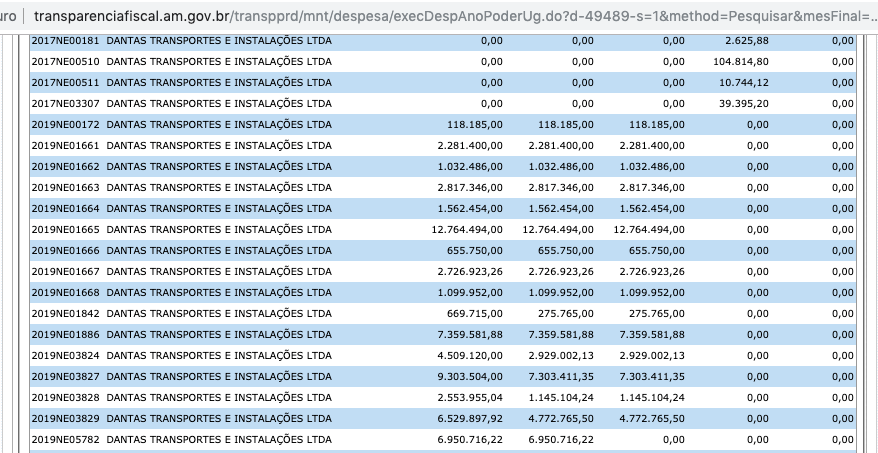The width and height of the screenshot is (878, 453).
Task: Select the 2019NE03824 commitment code
Action: point(65,356)
